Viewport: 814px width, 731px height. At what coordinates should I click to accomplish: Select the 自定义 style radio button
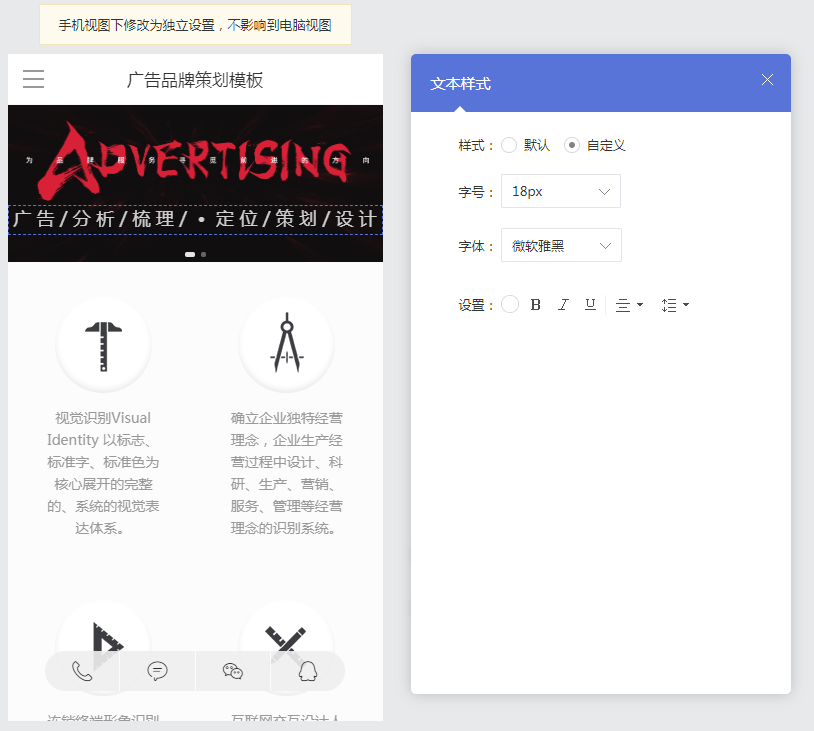[572, 145]
